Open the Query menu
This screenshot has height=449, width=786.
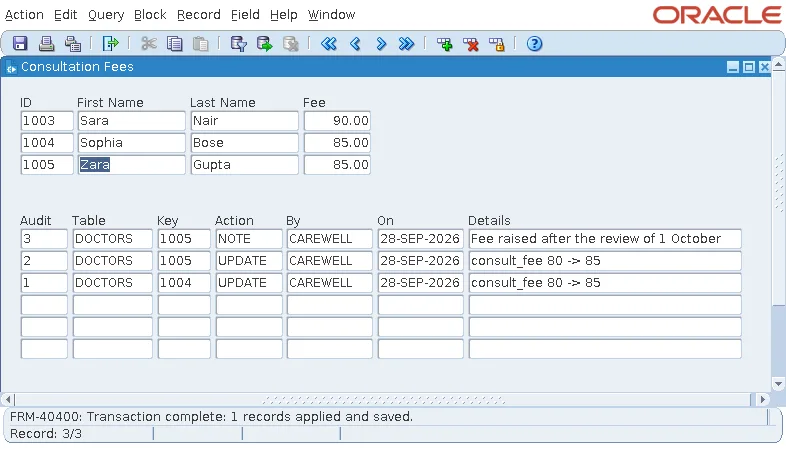tap(106, 15)
